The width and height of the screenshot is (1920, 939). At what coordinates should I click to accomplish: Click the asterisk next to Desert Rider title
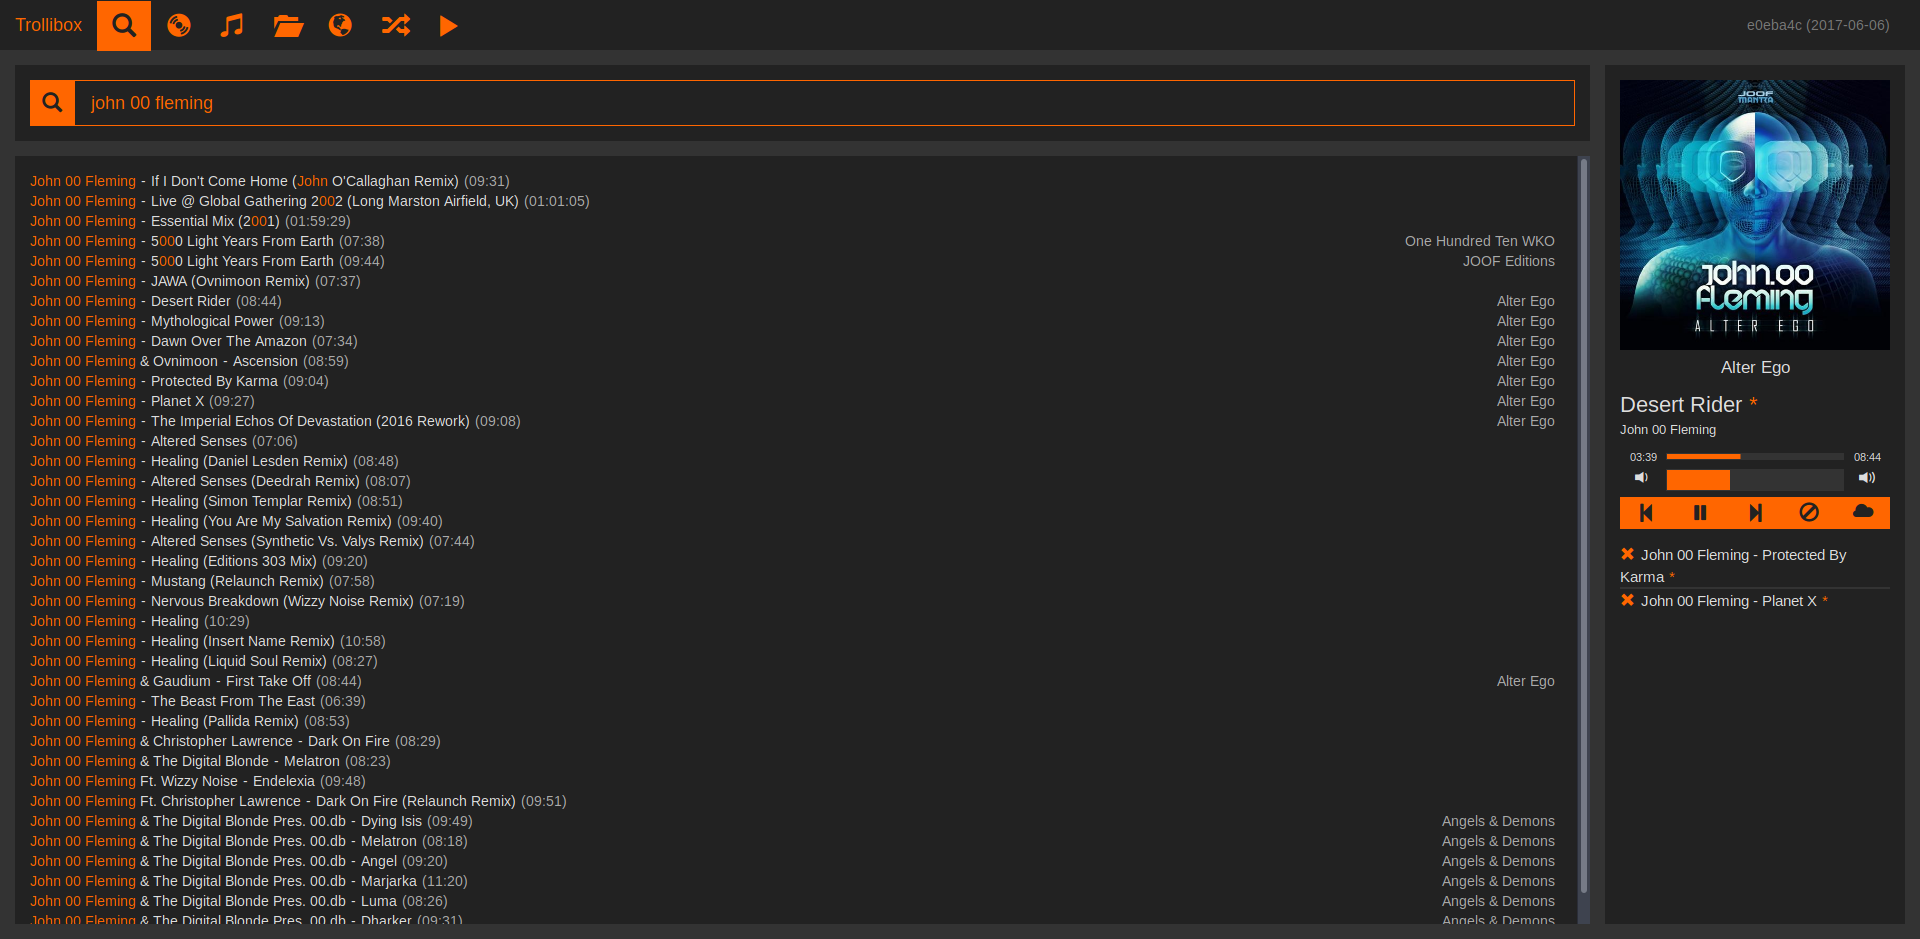click(x=1753, y=403)
